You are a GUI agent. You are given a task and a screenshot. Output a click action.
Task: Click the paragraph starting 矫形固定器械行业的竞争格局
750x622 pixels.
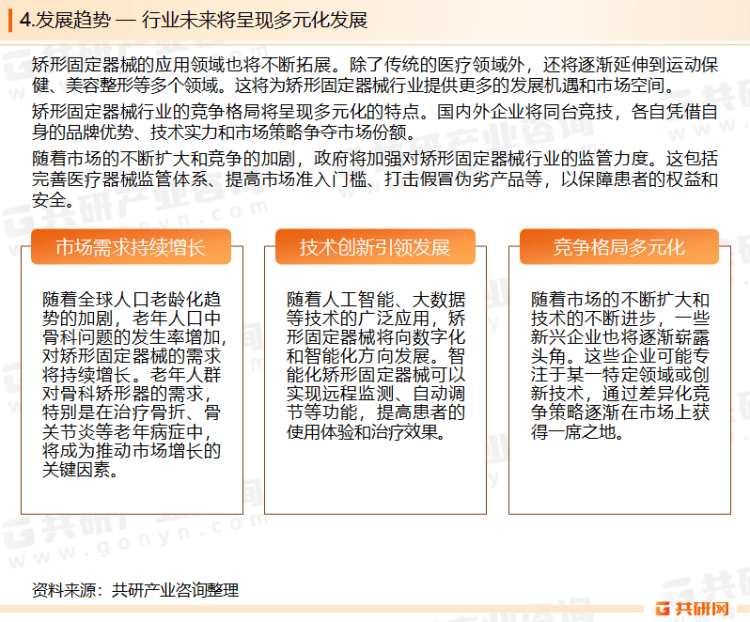point(375,122)
